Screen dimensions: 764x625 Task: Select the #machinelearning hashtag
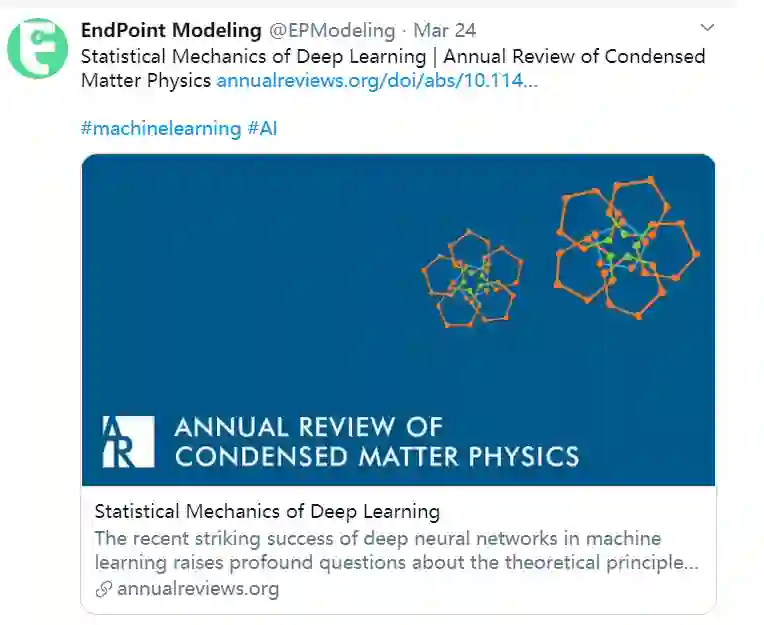coord(160,129)
